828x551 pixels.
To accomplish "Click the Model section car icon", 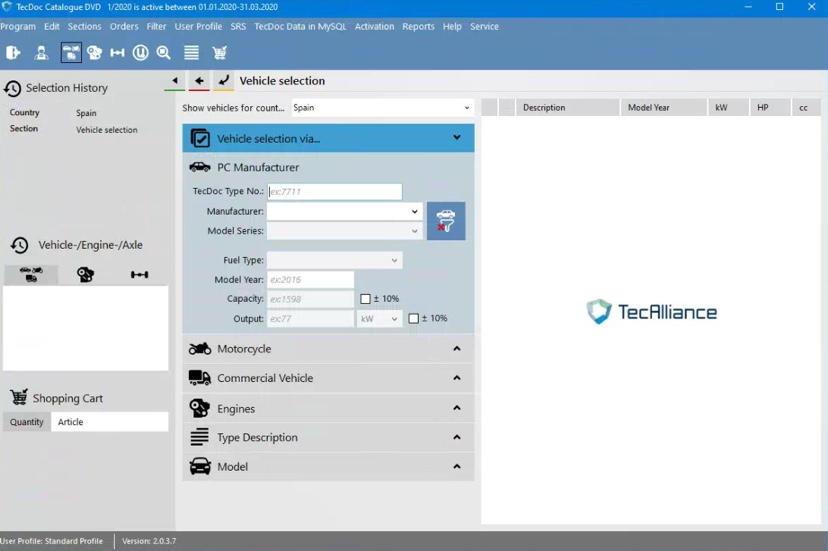I will pos(200,466).
